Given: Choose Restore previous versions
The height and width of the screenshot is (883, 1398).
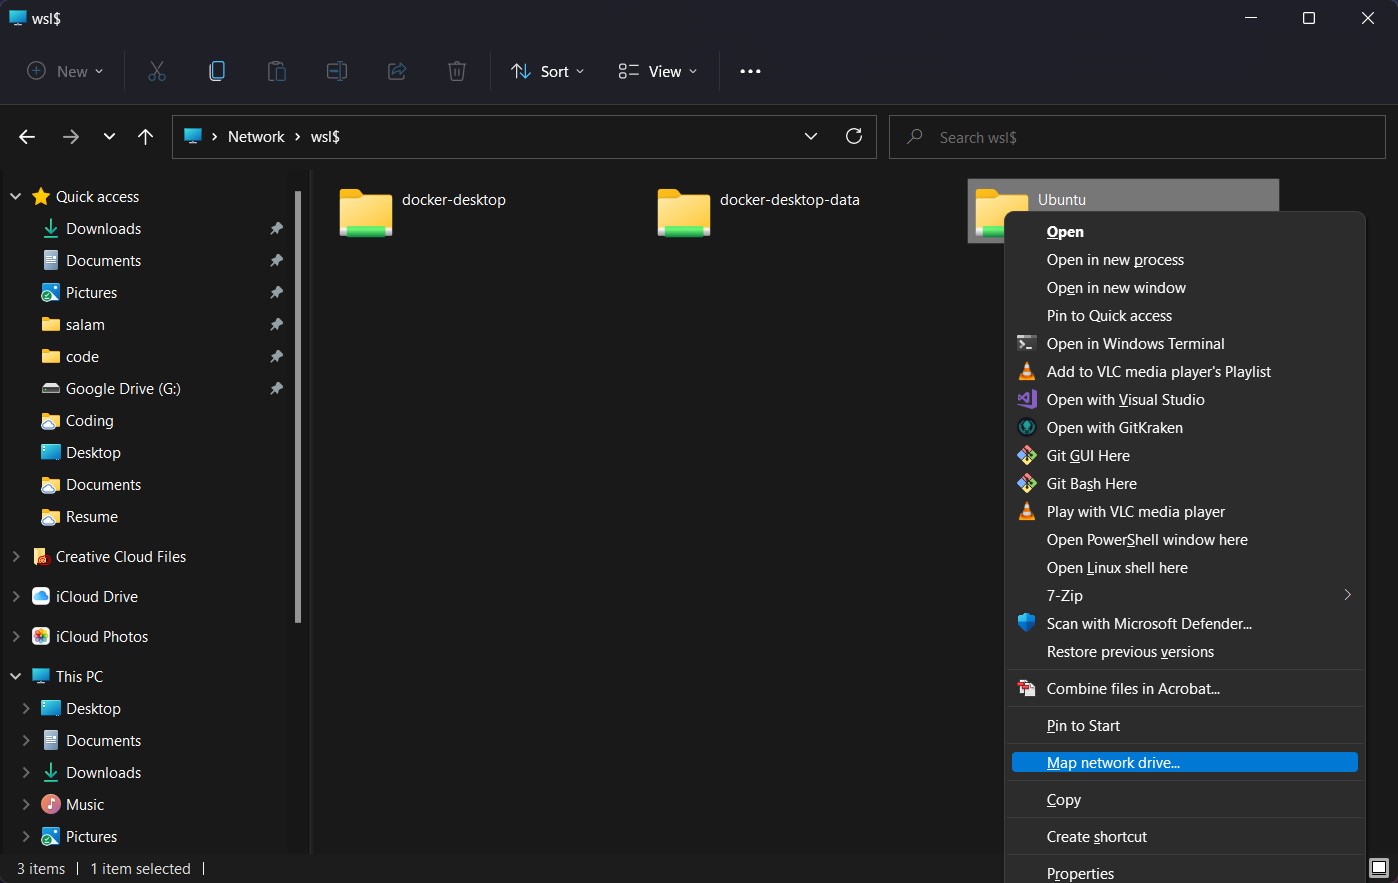Looking at the screenshot, I should click(x=1185, y=652).
